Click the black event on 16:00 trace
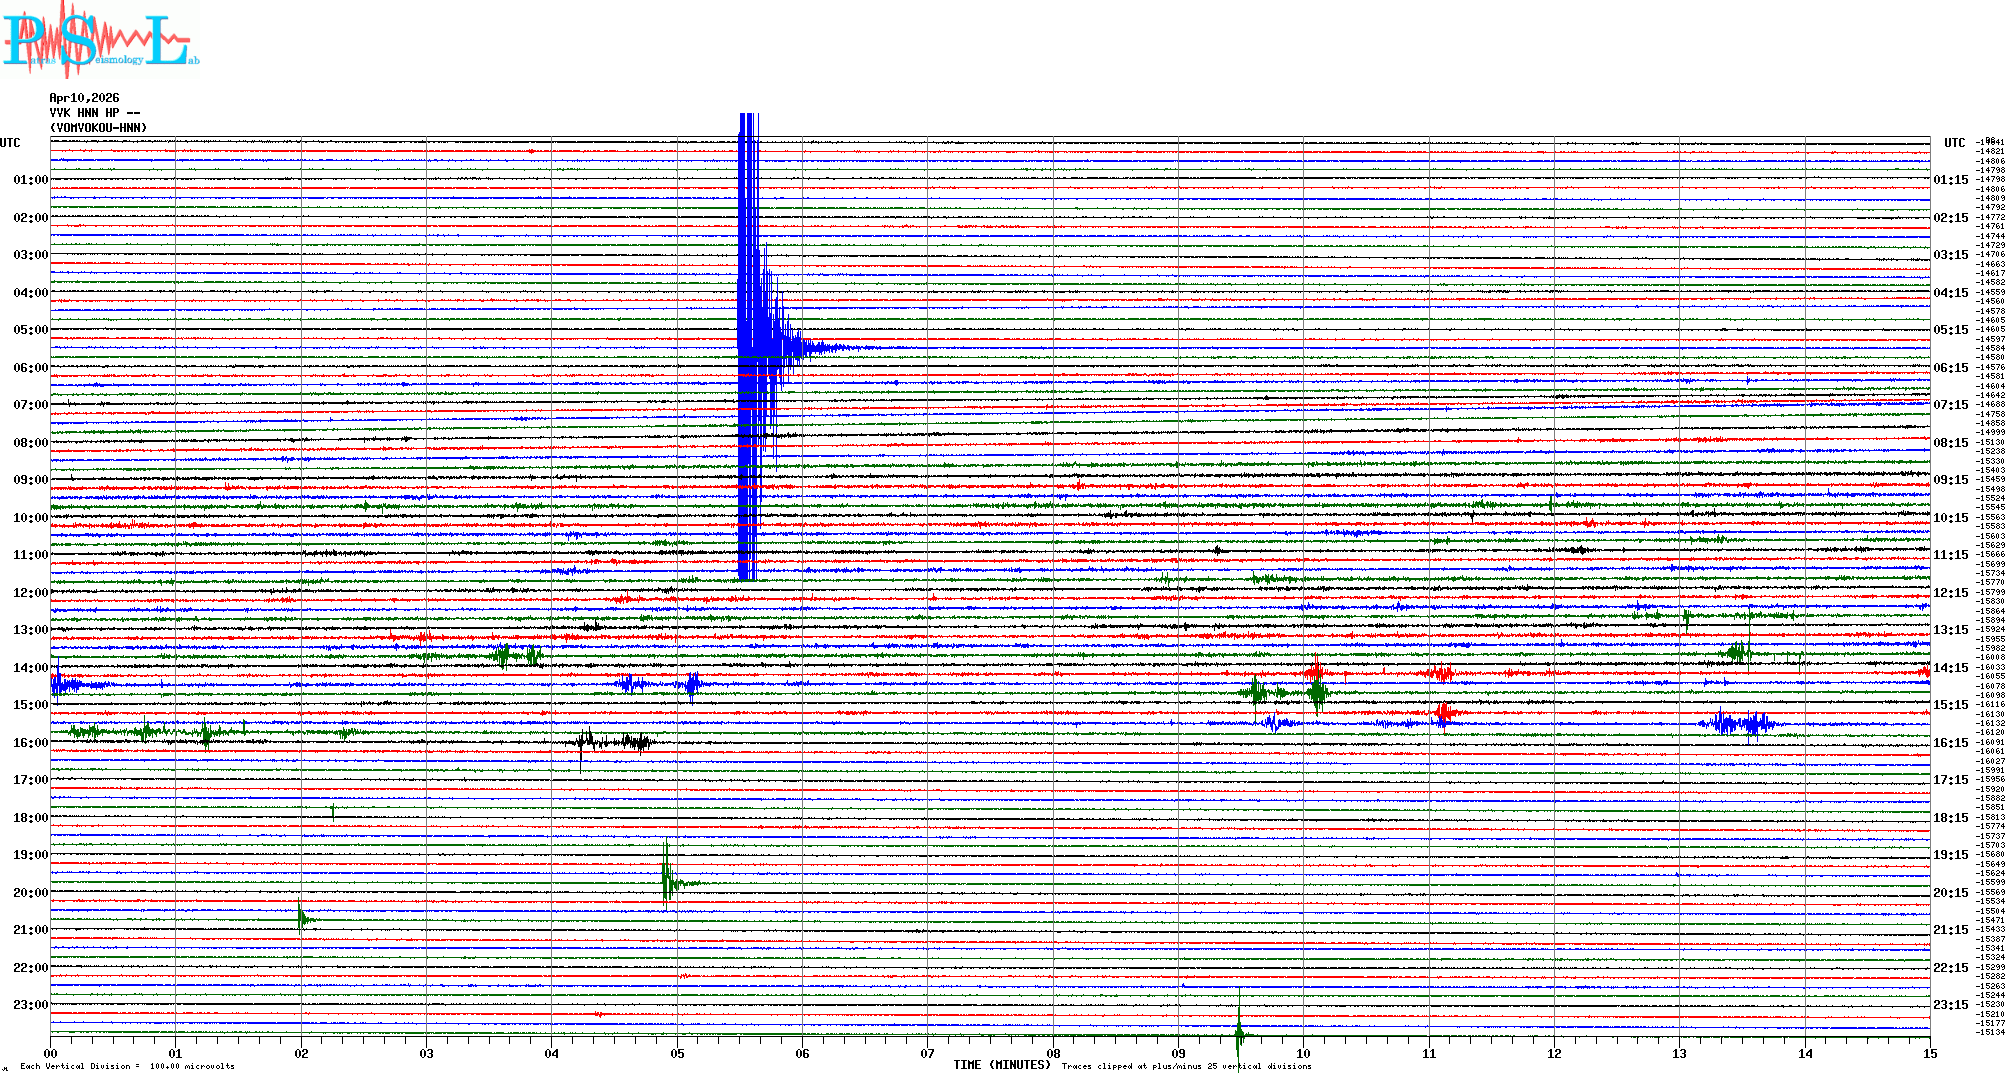This screenshot has height=1080, width=2010. click(612, 742)
